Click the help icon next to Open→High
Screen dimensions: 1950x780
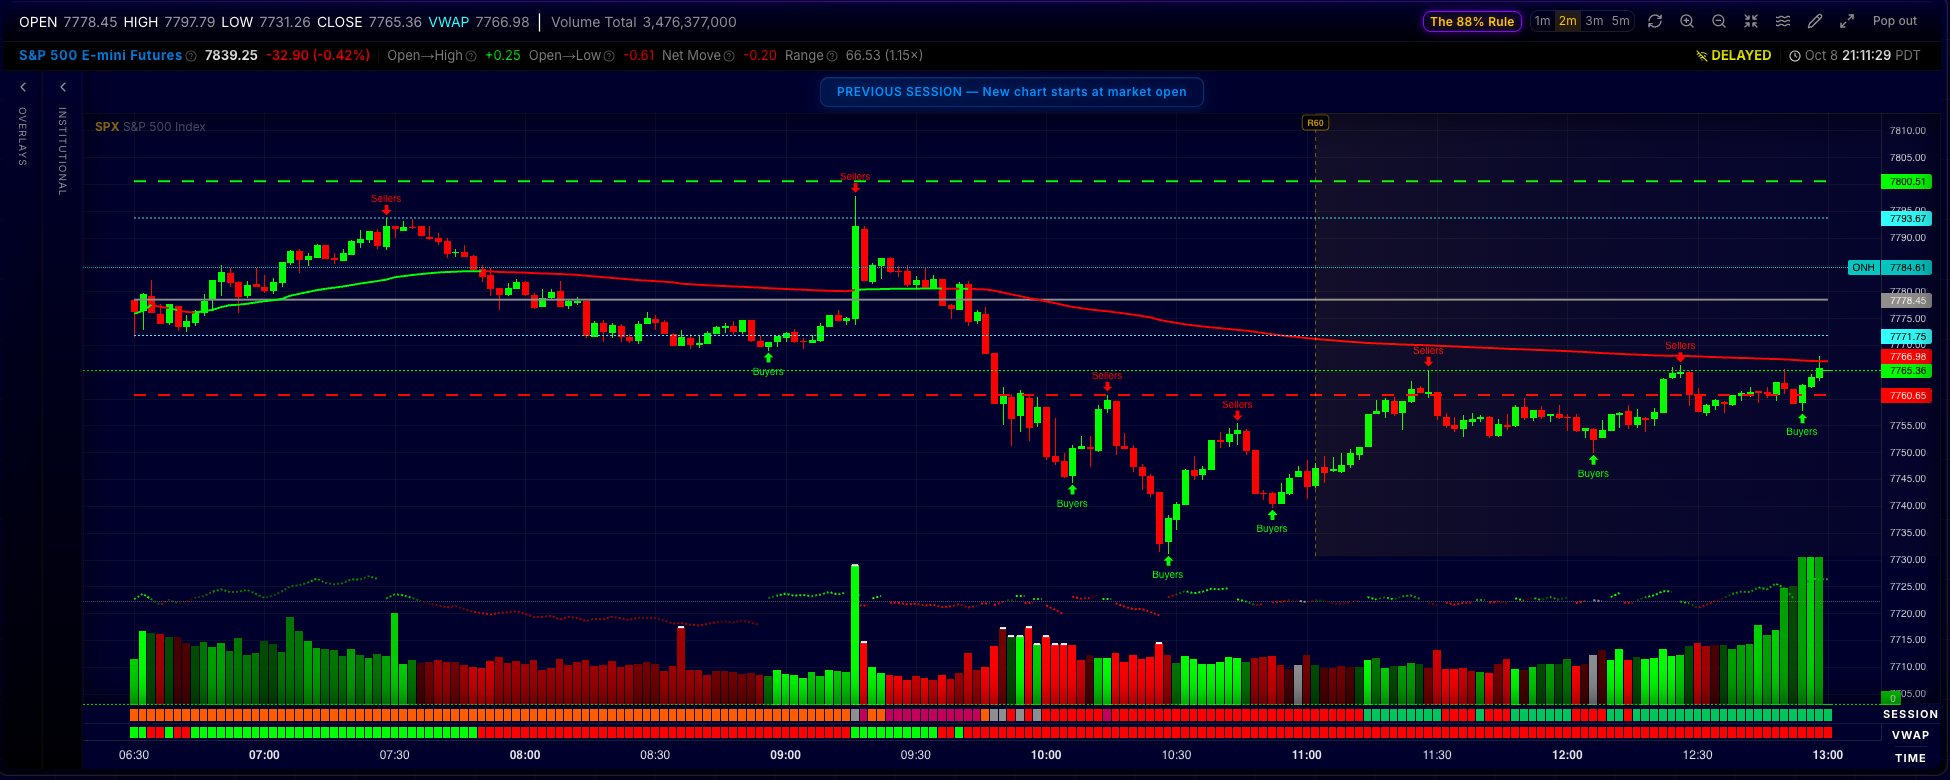pos(472,56)
